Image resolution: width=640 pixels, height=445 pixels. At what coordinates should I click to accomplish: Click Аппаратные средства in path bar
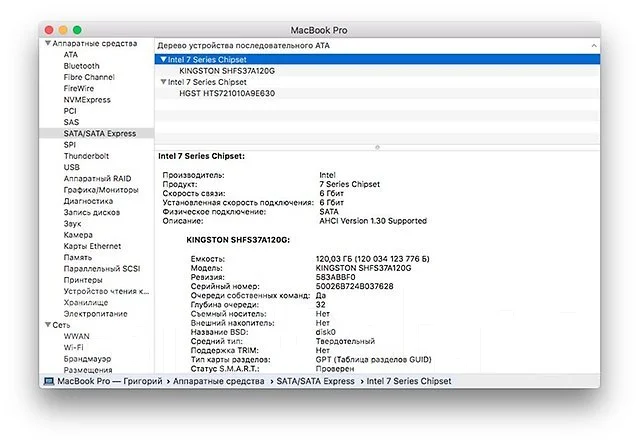218,381
